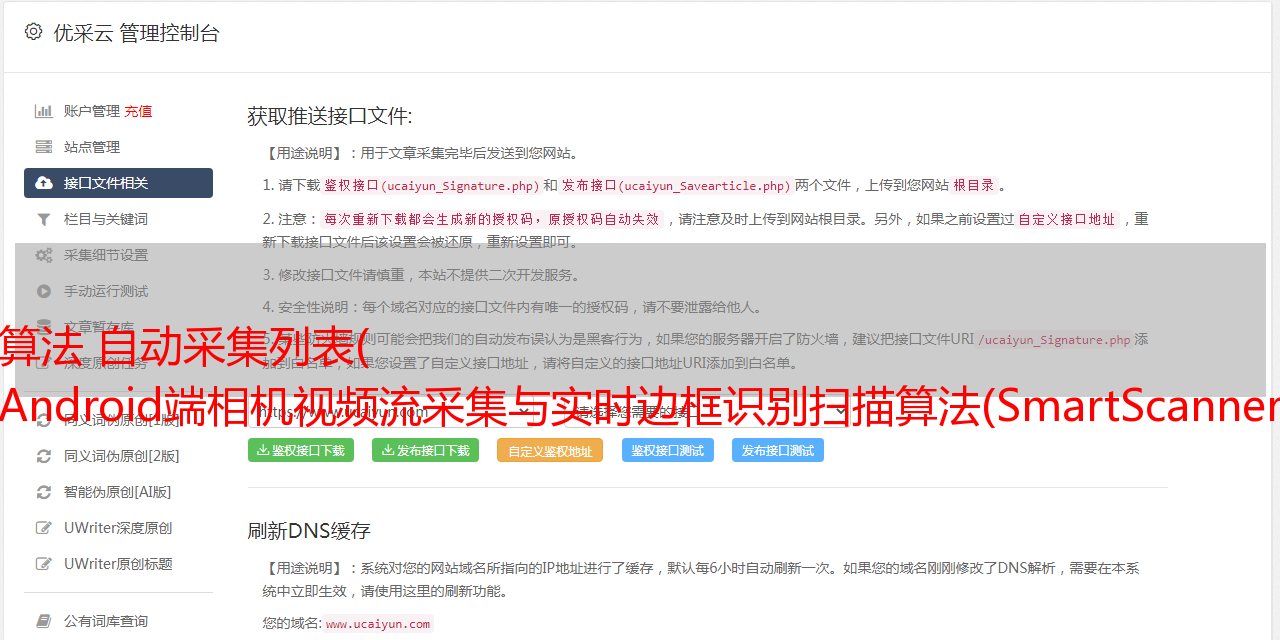Click the /ucaiyun_Signature.php URI text
This screenshot has height=640, width=1280.
pyautogui.click(x=1054, y=339)
